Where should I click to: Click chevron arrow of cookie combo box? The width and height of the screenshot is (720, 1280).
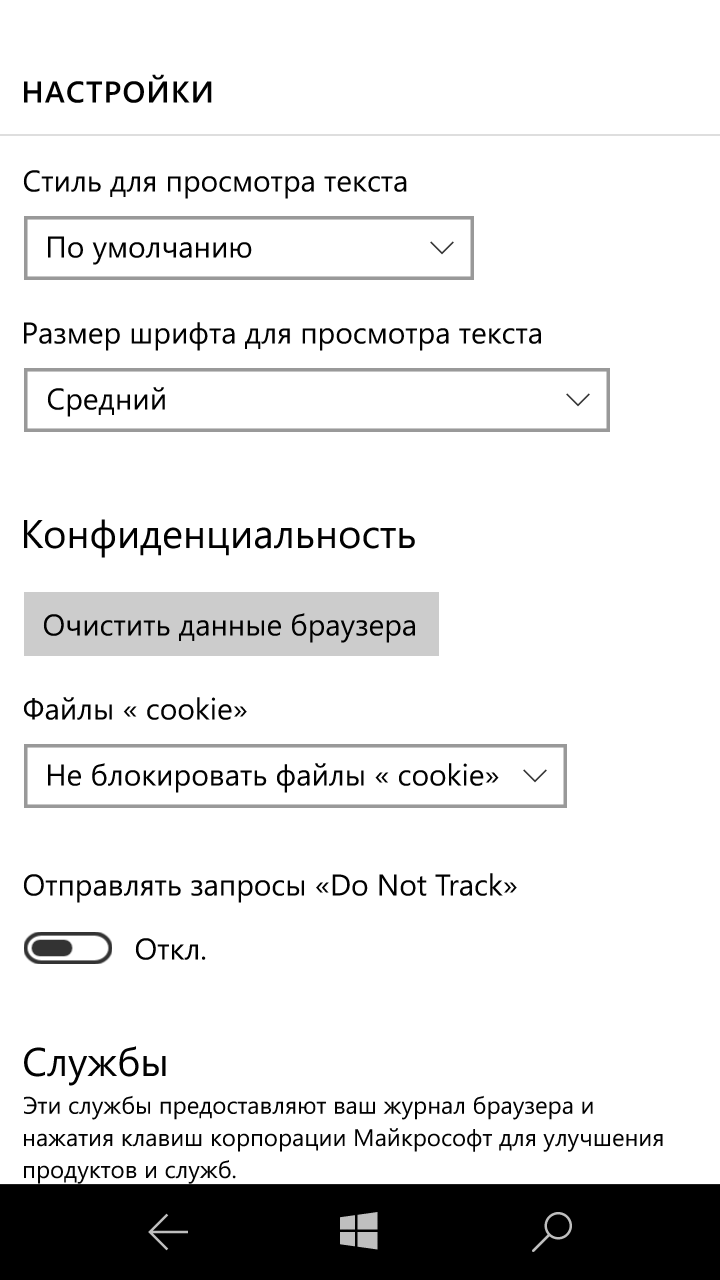tap(535, 776)
